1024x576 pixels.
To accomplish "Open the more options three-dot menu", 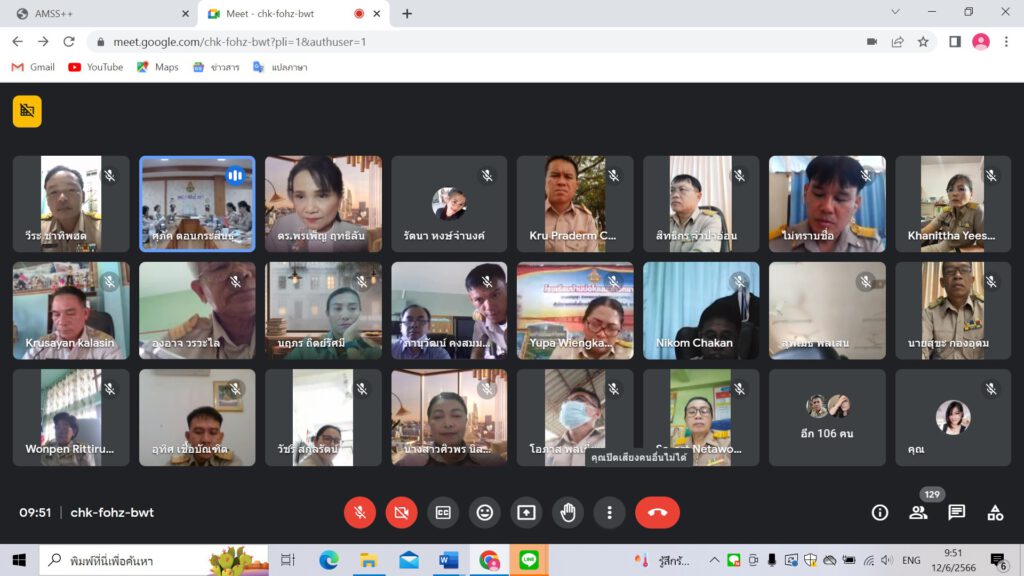I will coord(609,512).
